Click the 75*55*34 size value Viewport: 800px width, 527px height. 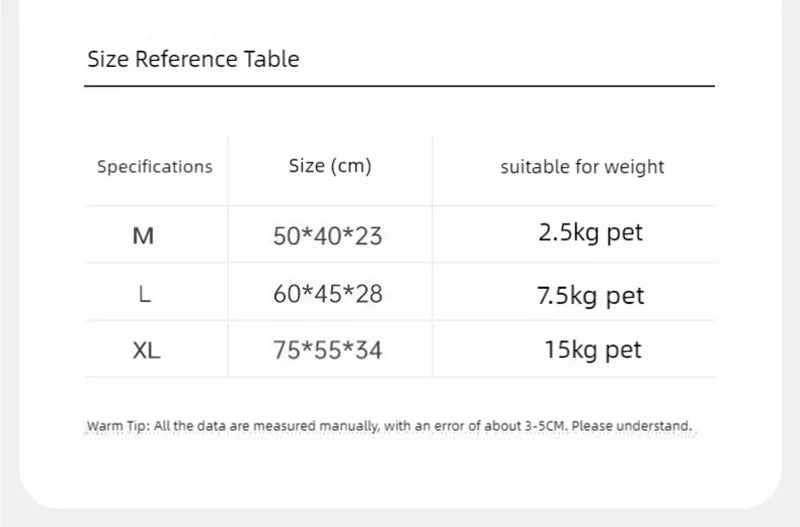tap(328, 350)
